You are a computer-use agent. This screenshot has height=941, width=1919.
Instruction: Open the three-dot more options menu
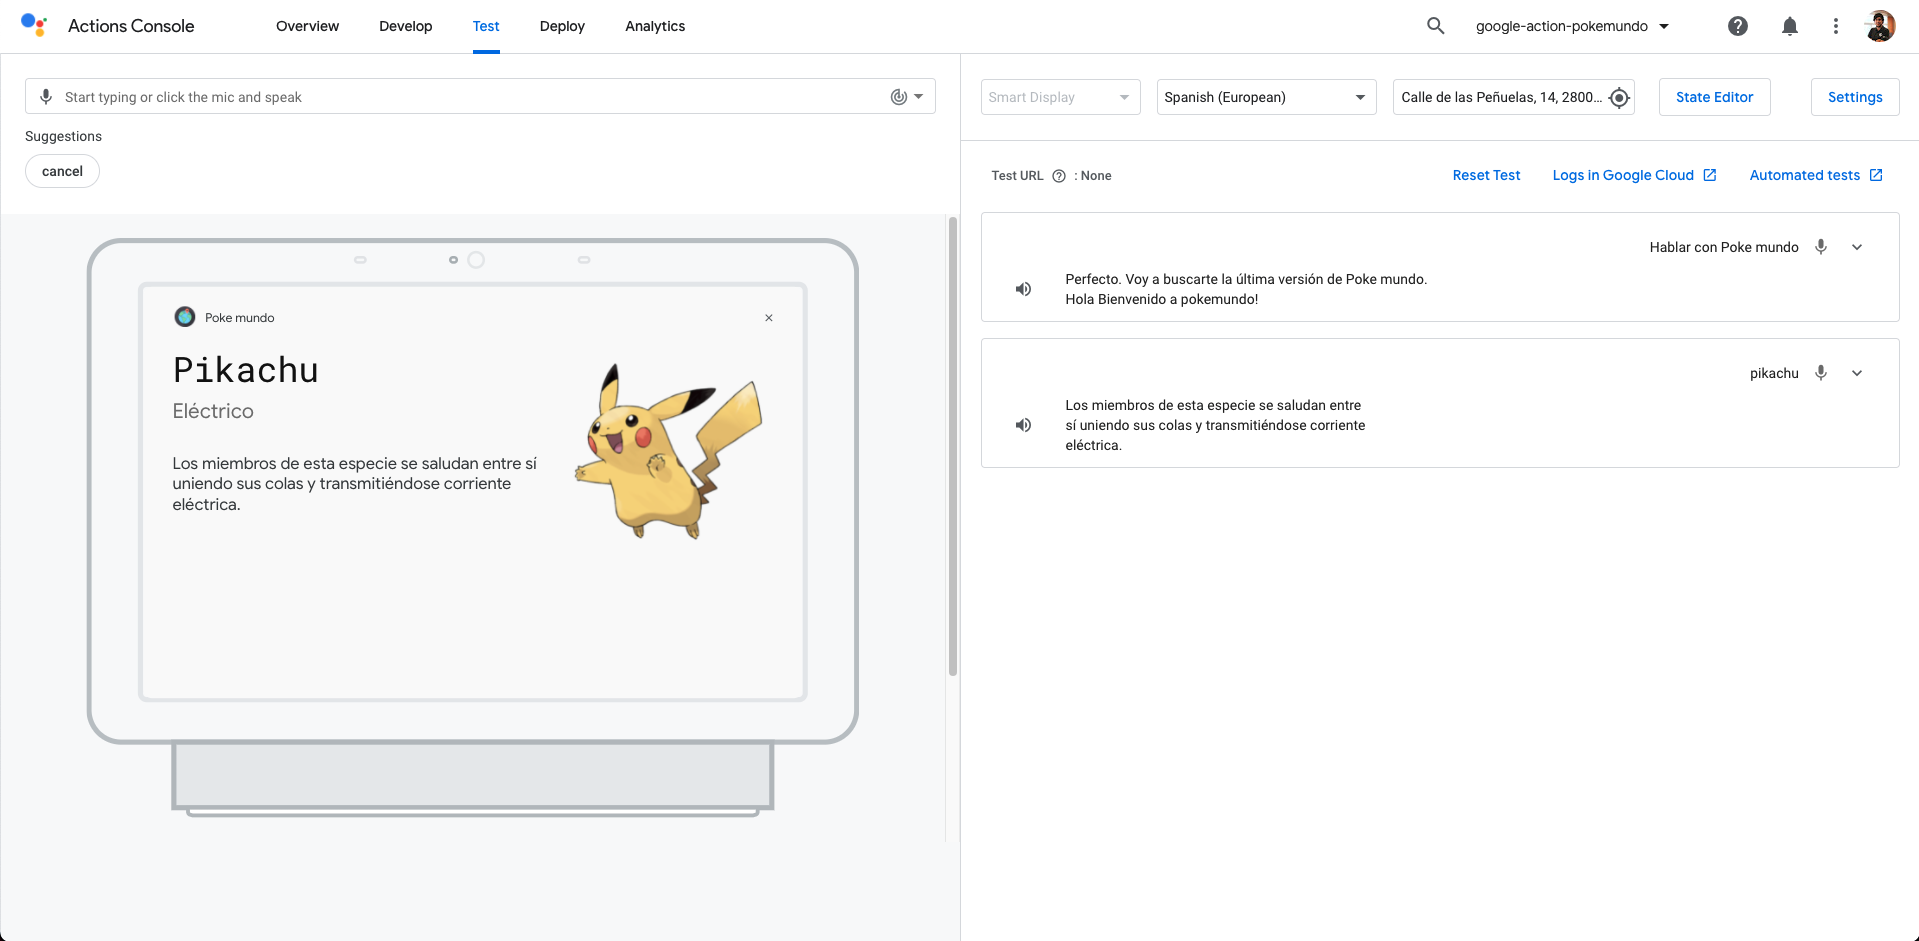point(1835,26)
